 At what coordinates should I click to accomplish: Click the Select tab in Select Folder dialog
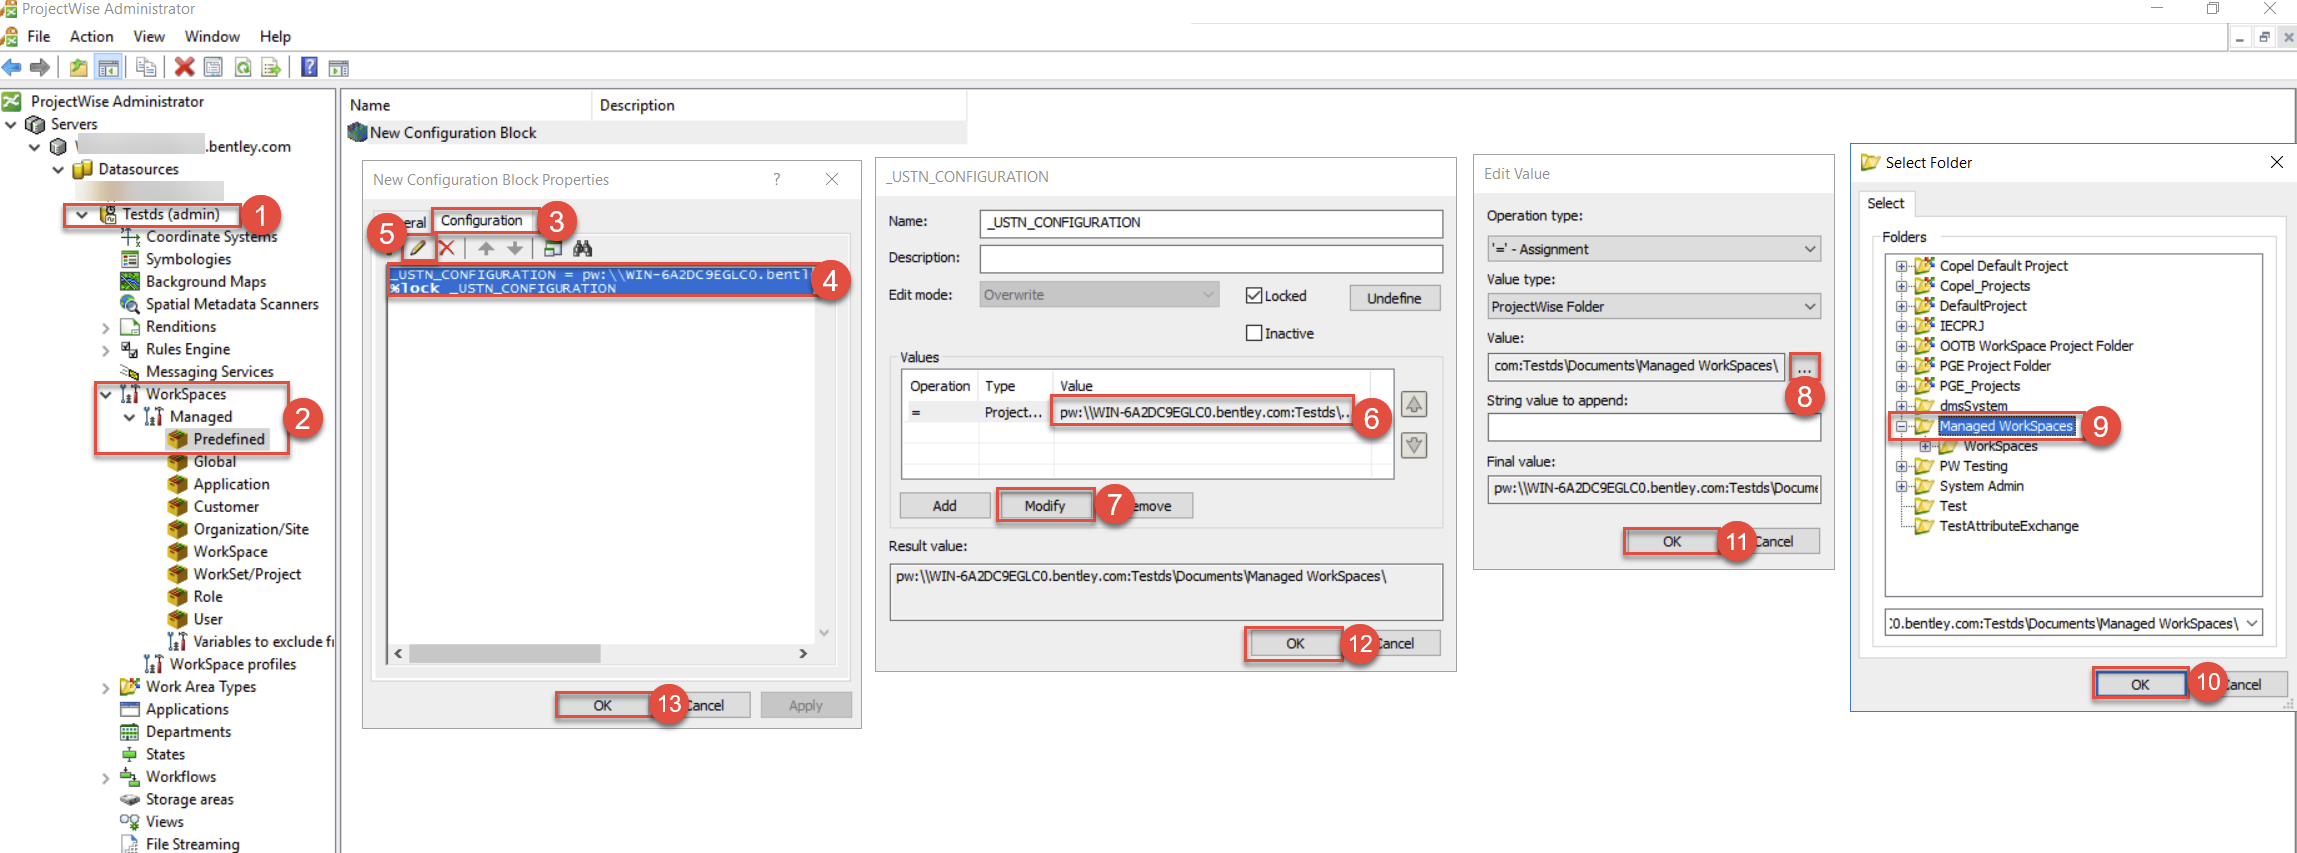(1885, 203)
